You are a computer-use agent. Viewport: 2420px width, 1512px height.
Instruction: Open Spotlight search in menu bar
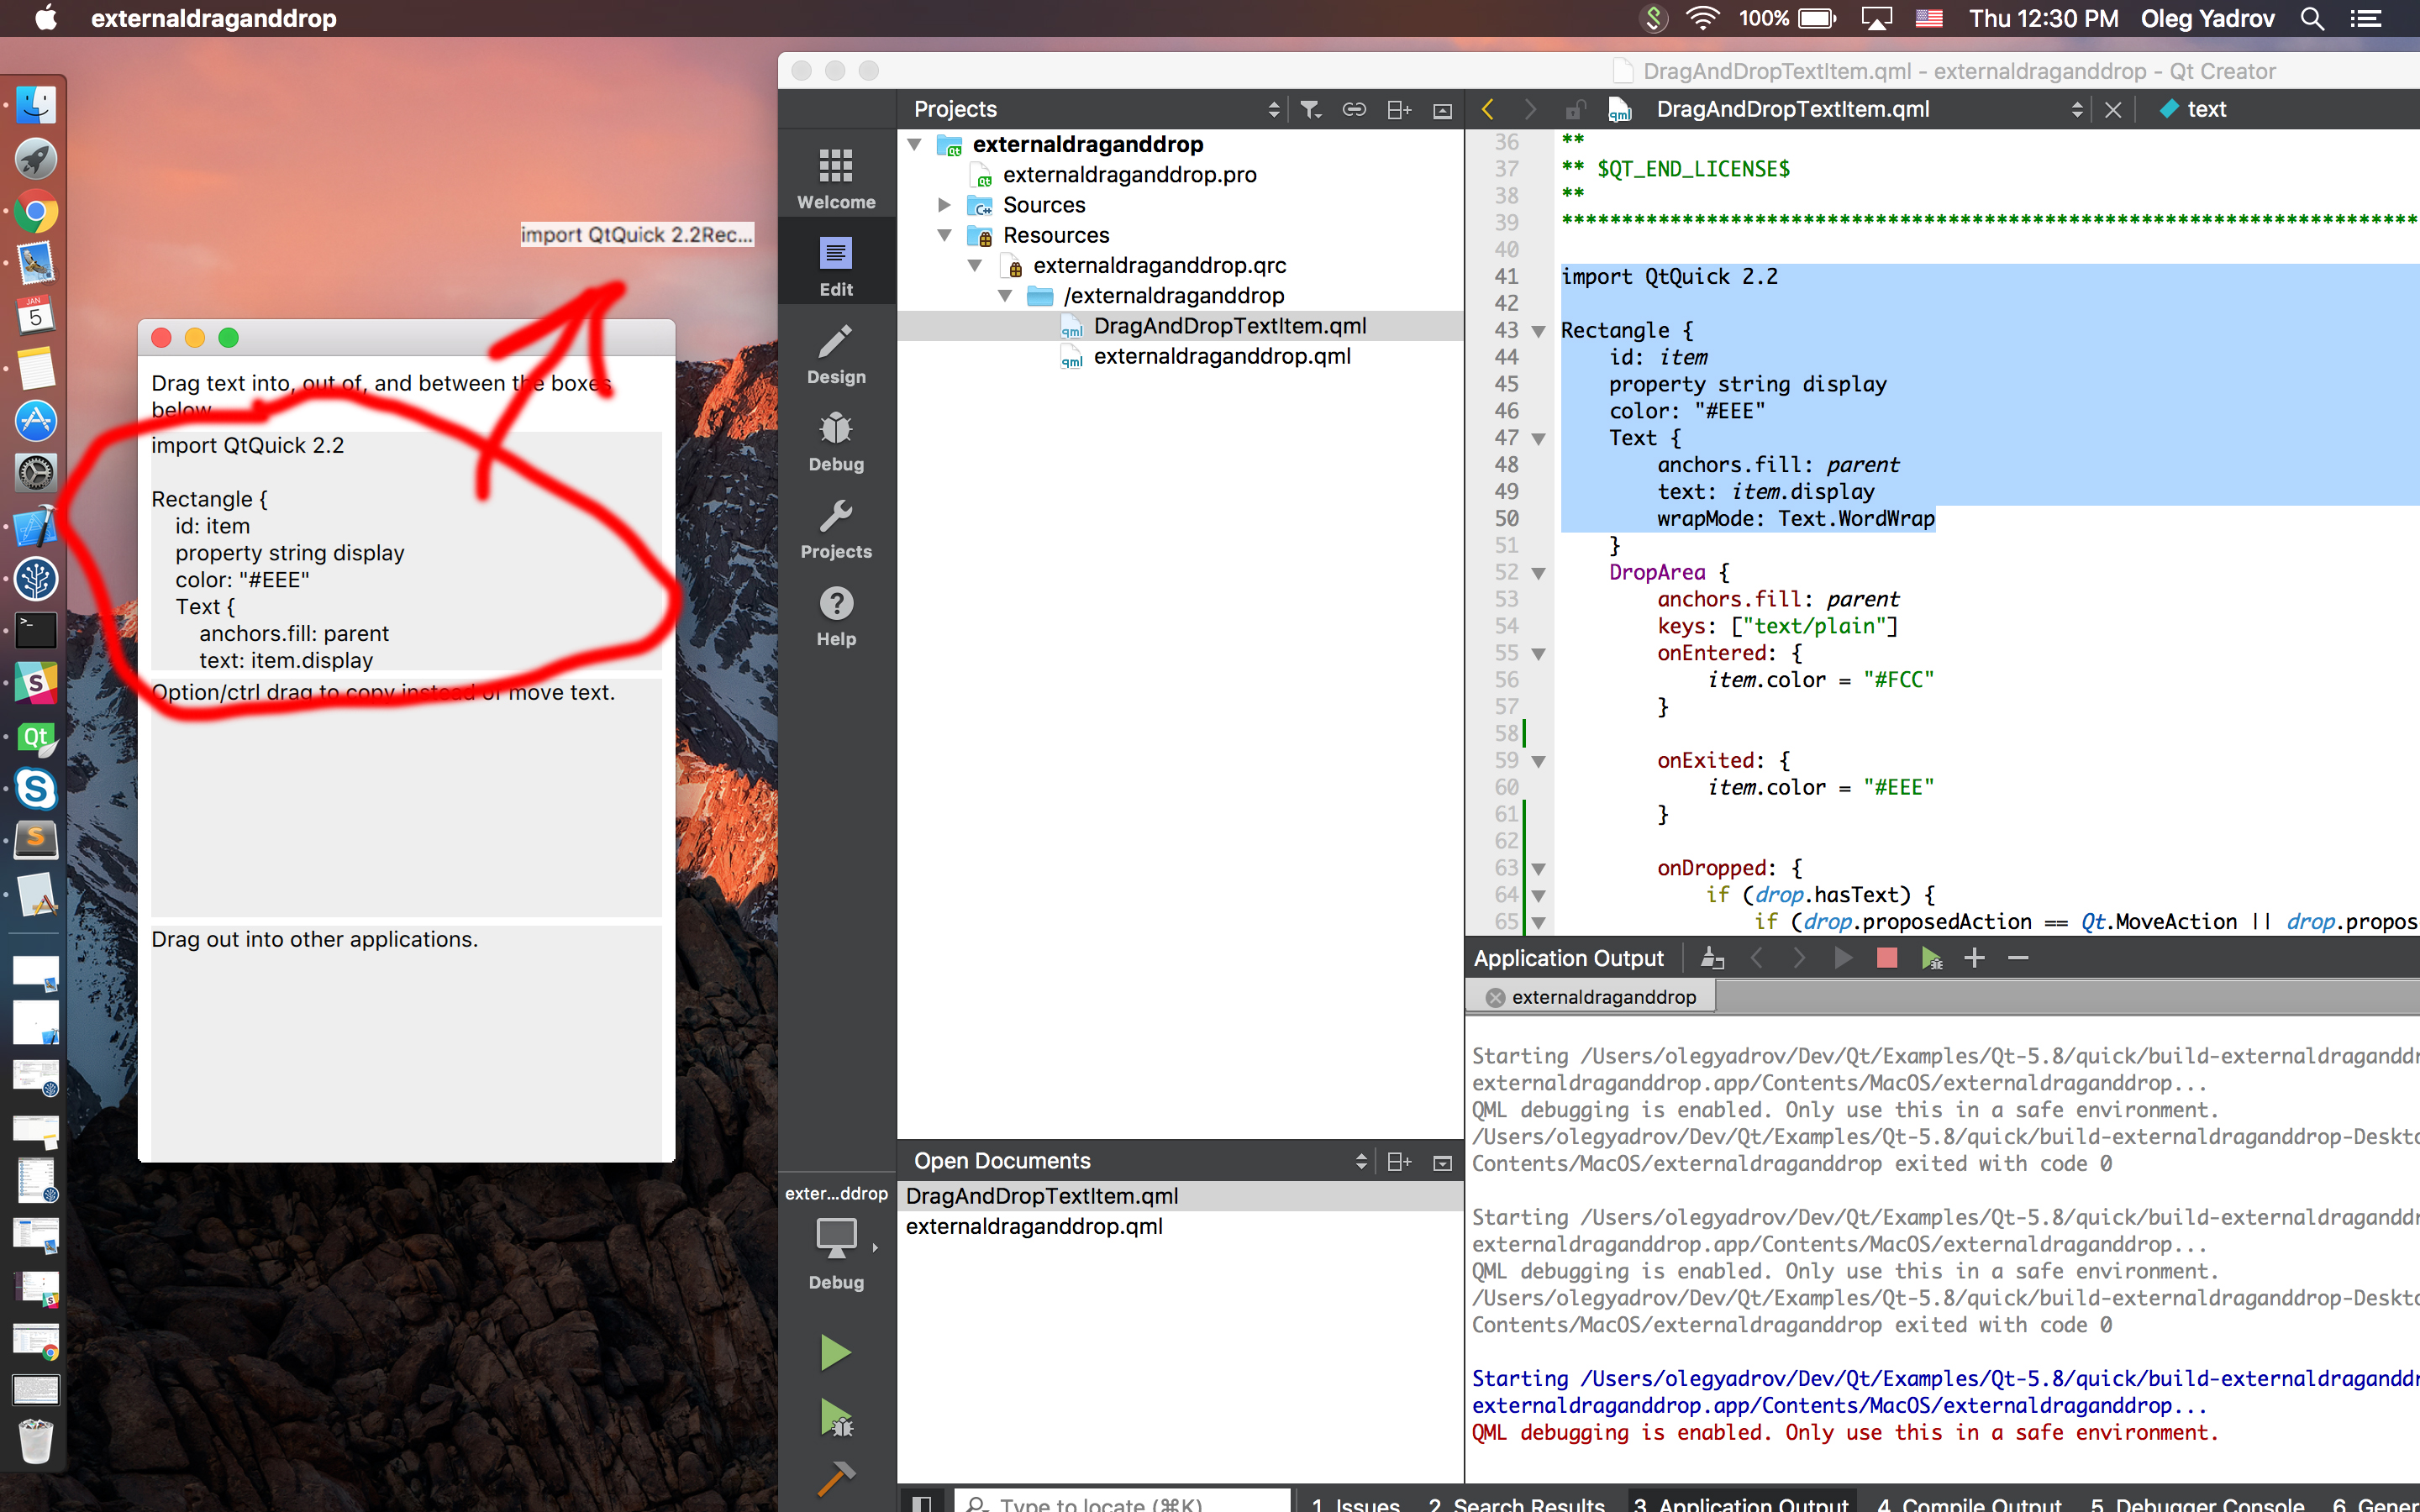(x=2311, y=18)
